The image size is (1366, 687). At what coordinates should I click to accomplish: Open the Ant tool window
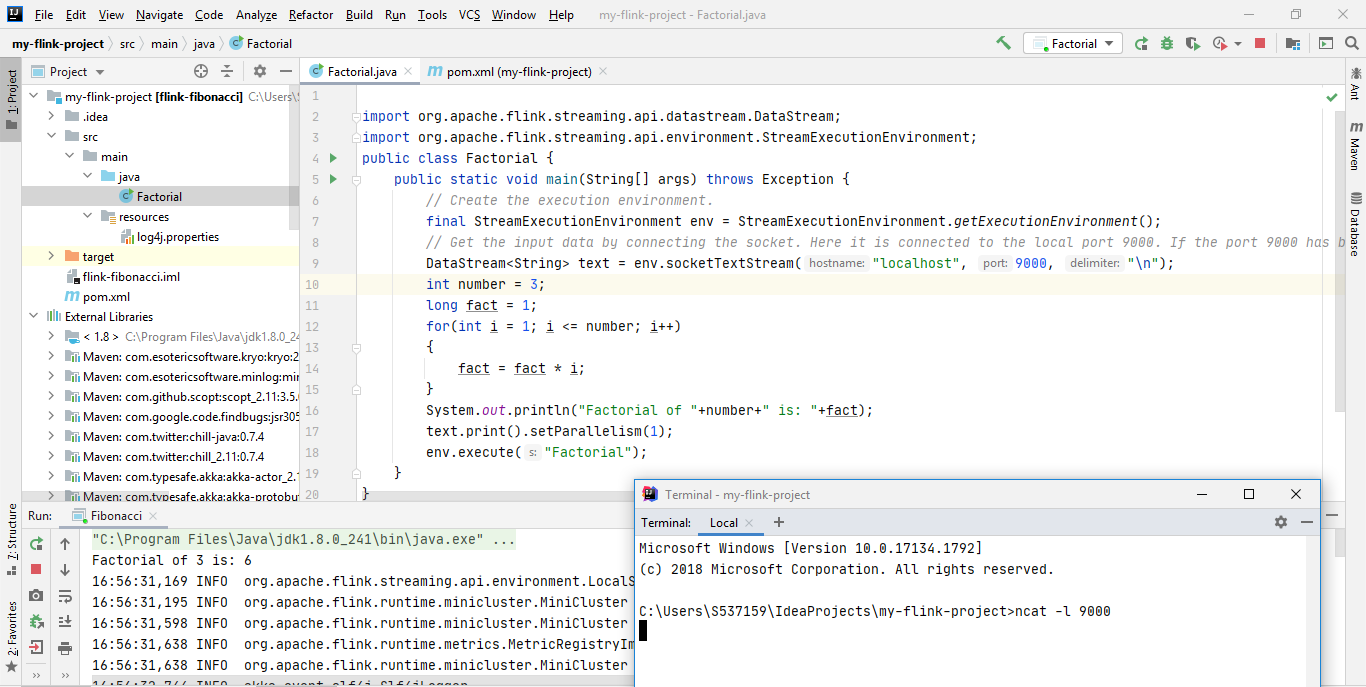(1356, 83)
